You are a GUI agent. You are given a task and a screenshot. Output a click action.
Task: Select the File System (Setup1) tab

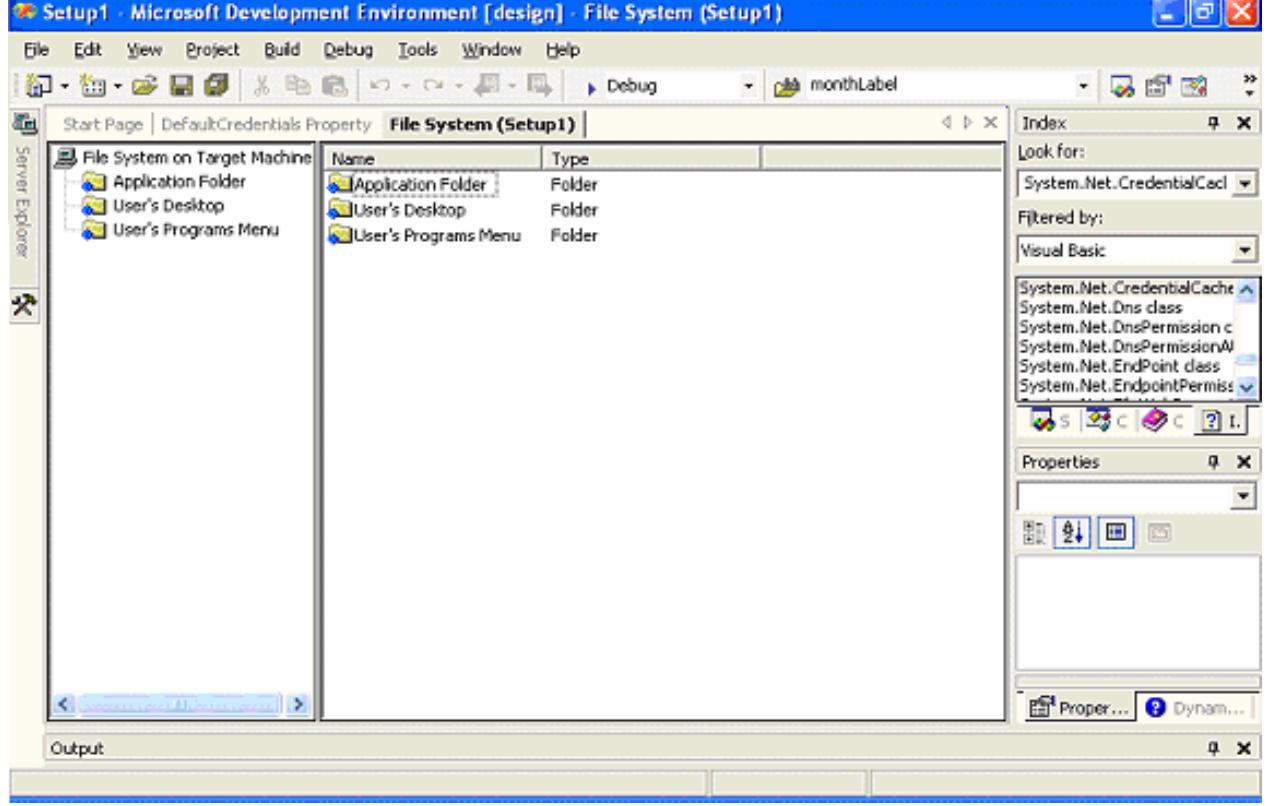tap(482, 124)
